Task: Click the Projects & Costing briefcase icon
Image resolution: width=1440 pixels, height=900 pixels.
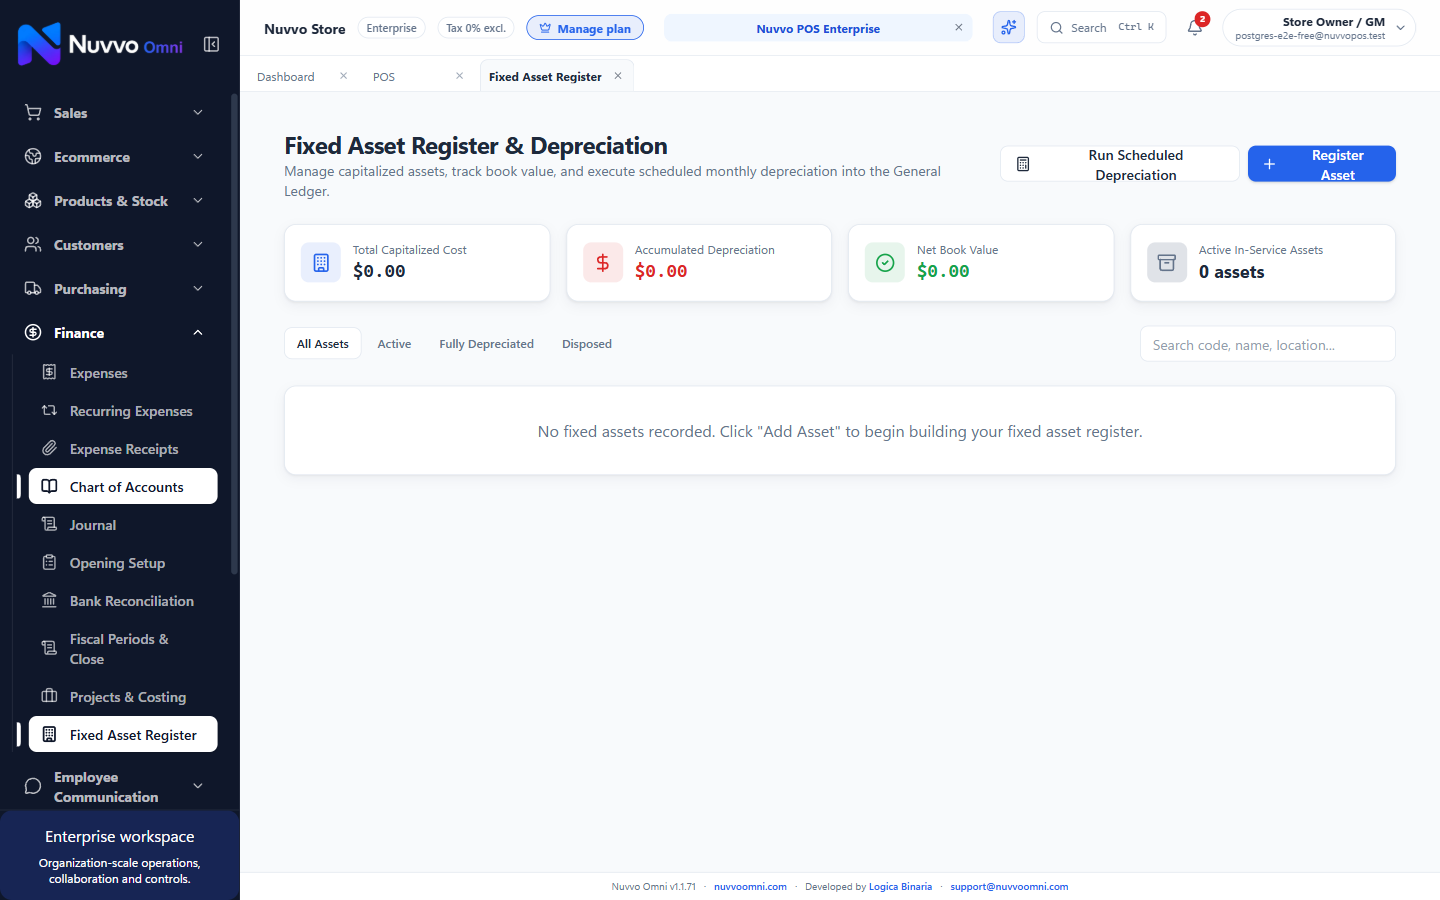Action: 49,697
